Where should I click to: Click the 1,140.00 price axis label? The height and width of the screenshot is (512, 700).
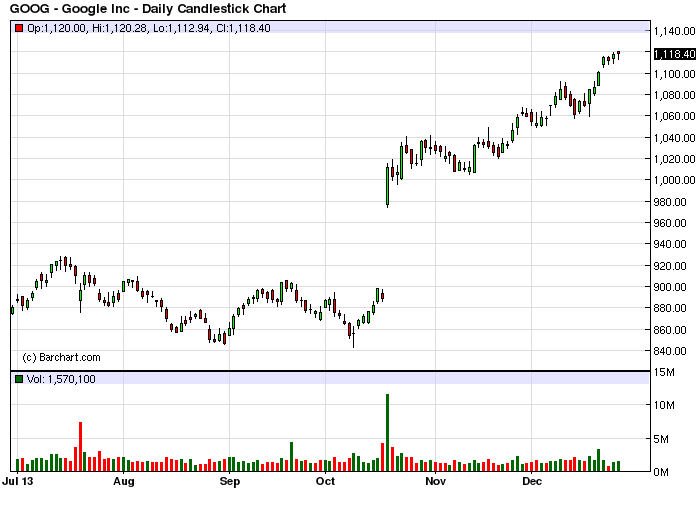[x=675, y=31]
